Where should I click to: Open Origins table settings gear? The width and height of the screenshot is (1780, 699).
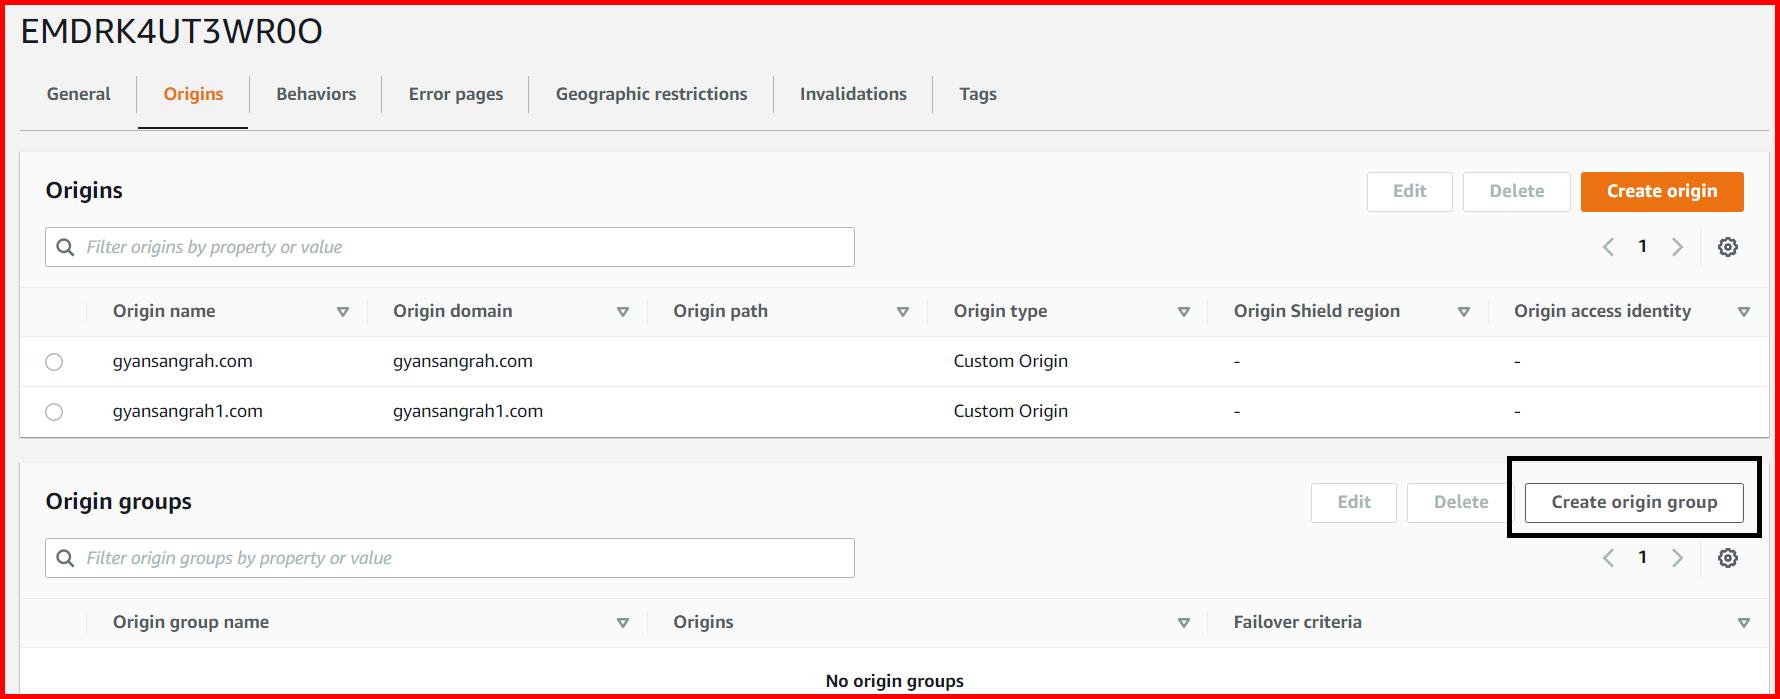1727,247
